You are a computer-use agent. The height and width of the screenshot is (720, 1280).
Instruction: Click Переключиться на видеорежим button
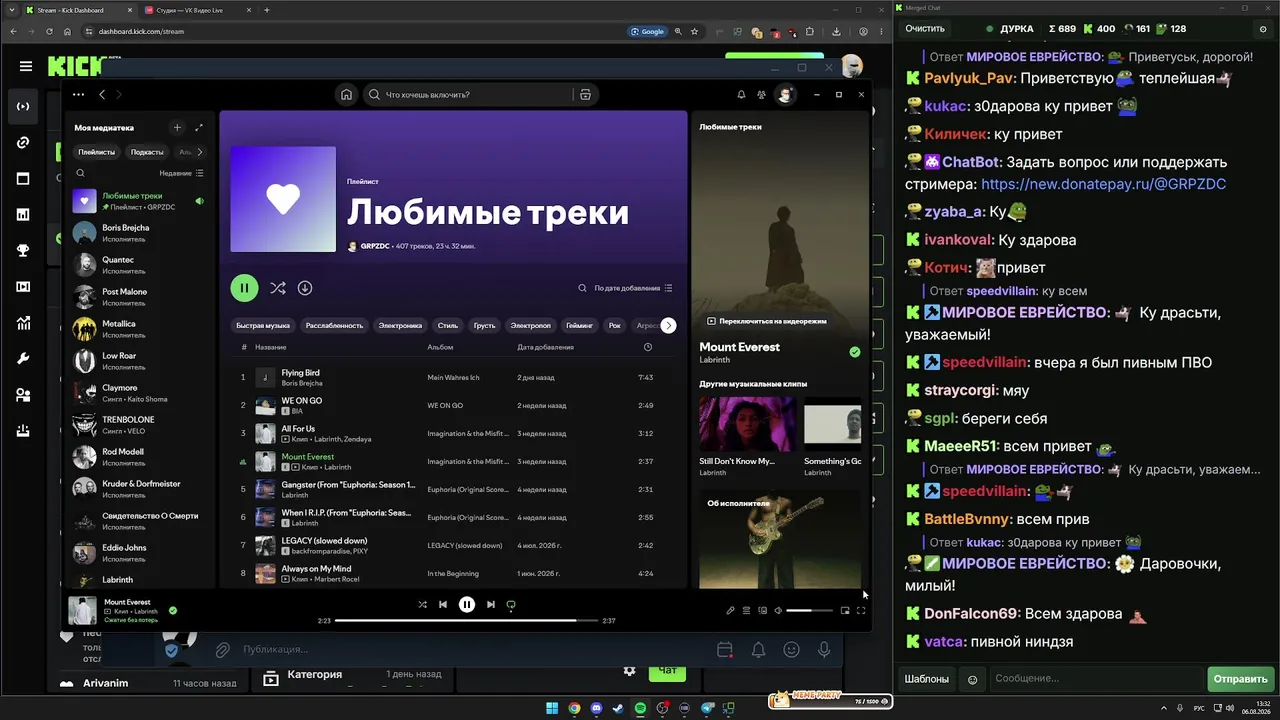[767, 321]
